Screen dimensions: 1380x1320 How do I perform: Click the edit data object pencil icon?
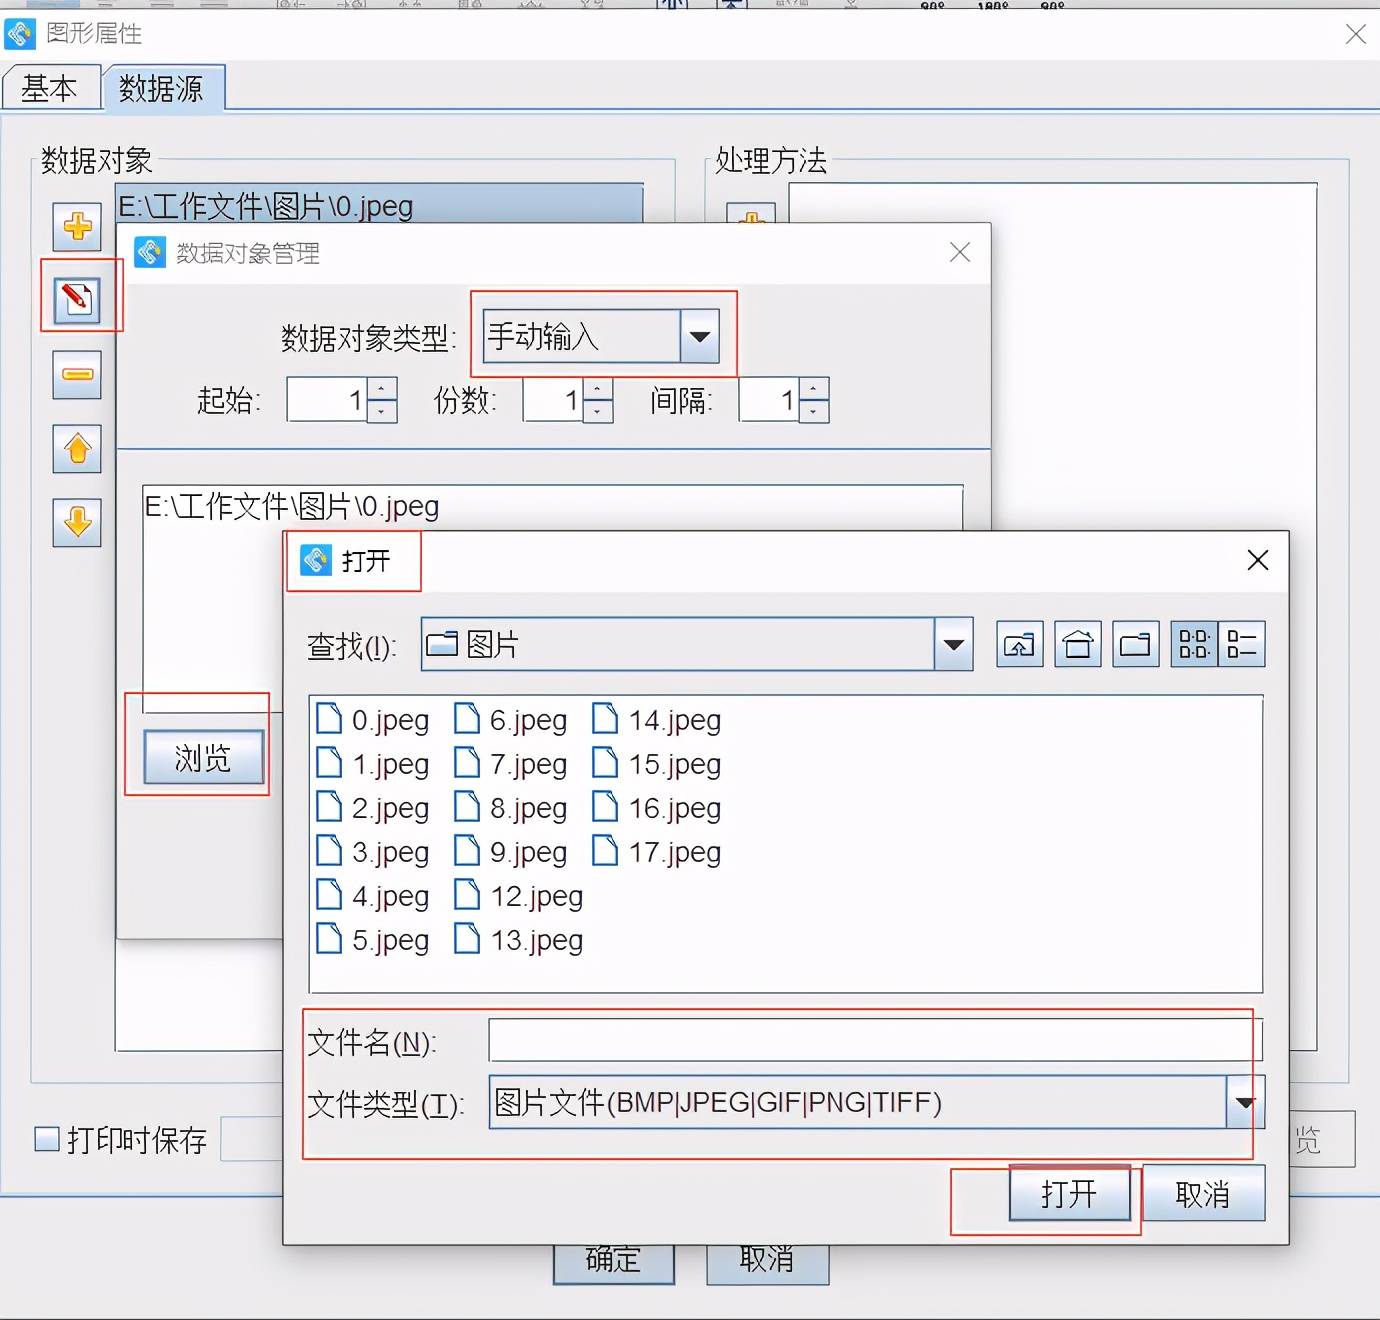click(x=77, y=299)
